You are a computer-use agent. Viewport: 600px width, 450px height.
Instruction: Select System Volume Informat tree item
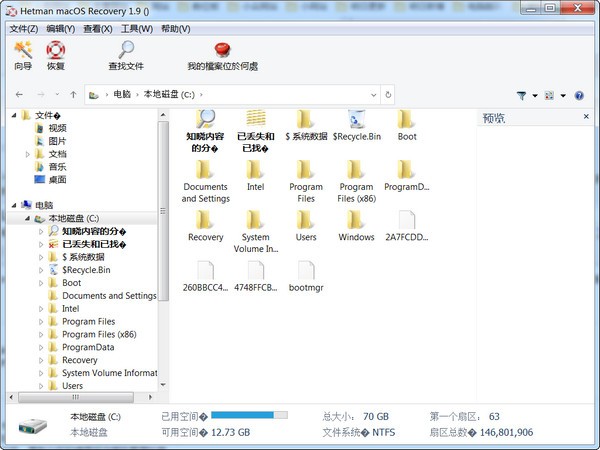[109, 373]
